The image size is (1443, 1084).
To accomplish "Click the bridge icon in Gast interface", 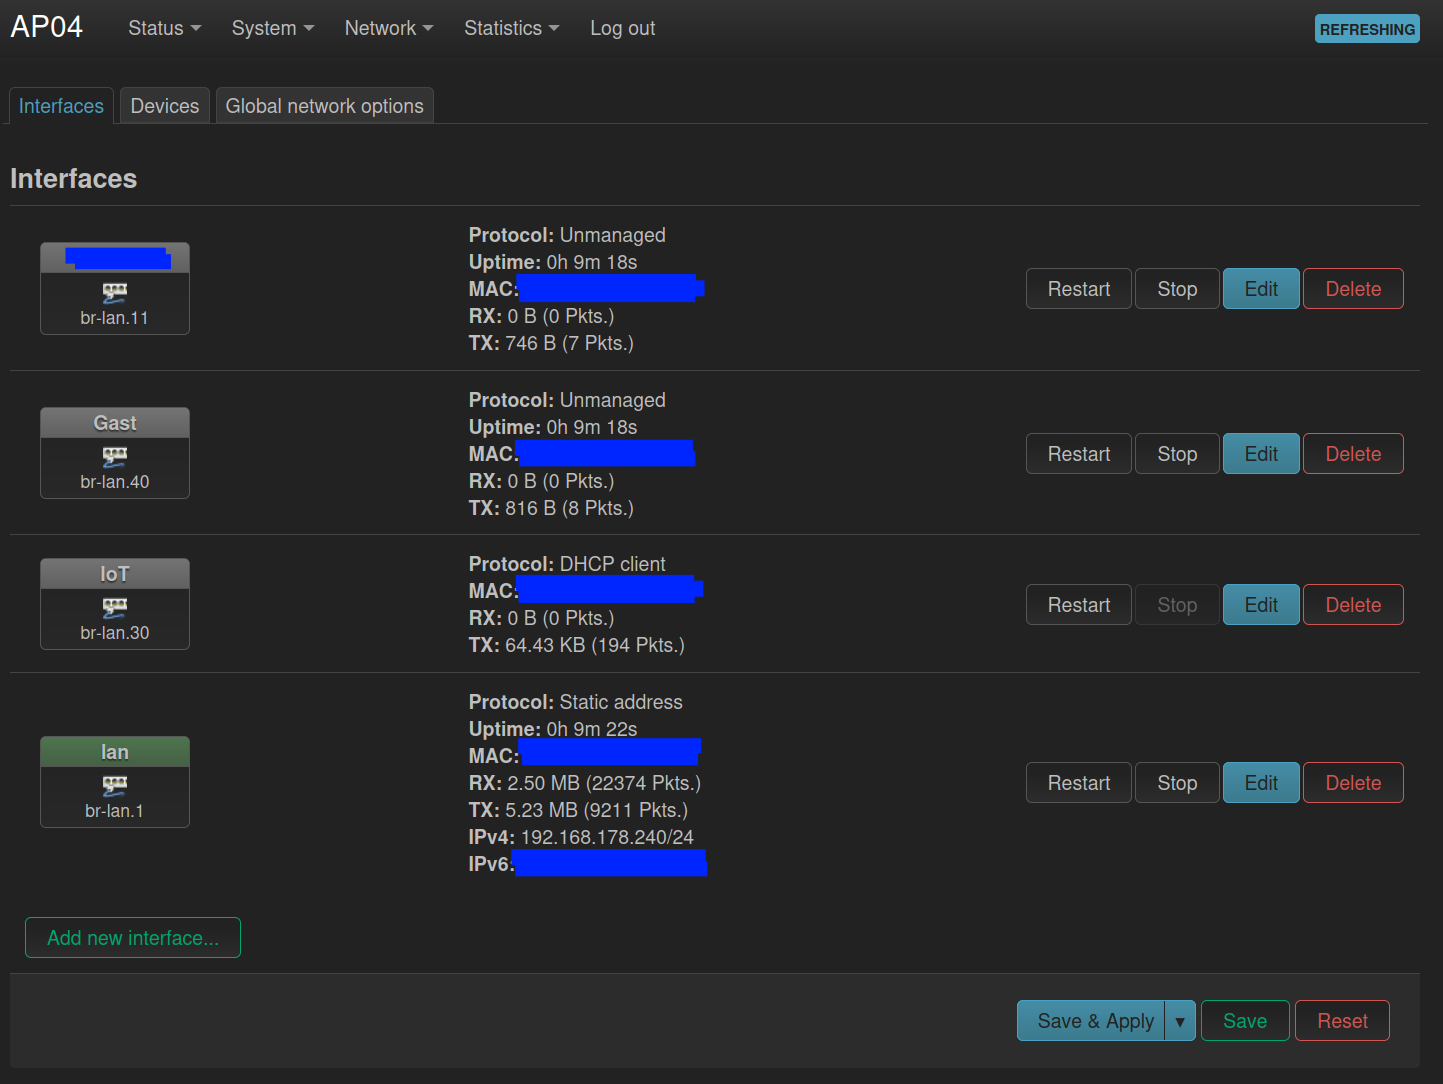I will pos(115,457).
